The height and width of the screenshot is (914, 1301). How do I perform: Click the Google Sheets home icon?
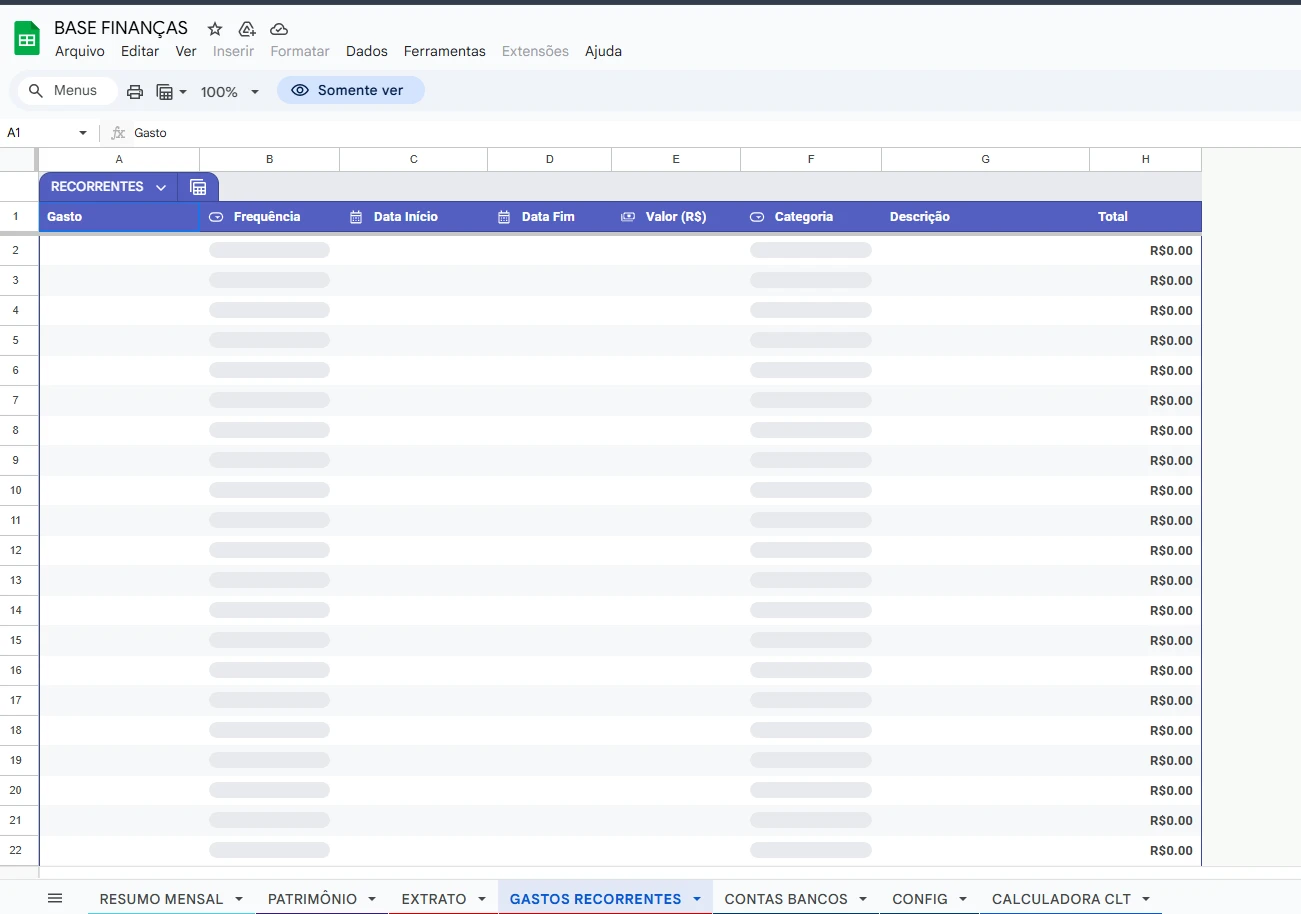27,39
